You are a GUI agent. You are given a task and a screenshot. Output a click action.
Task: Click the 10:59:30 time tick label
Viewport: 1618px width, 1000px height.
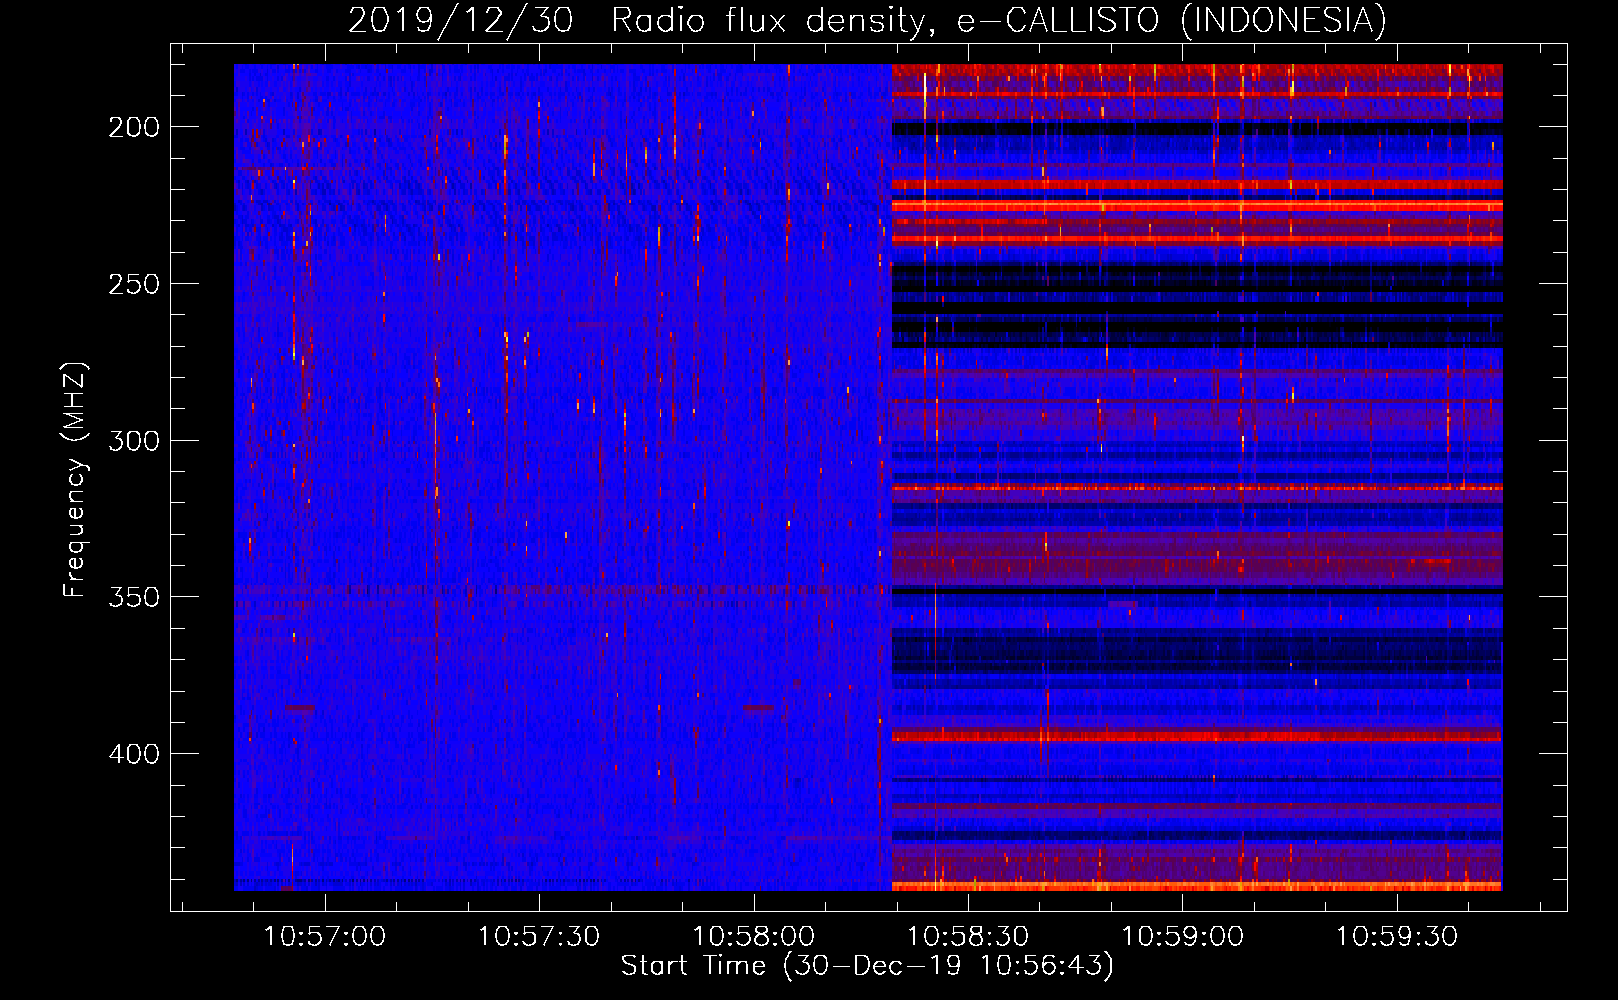1397,937
